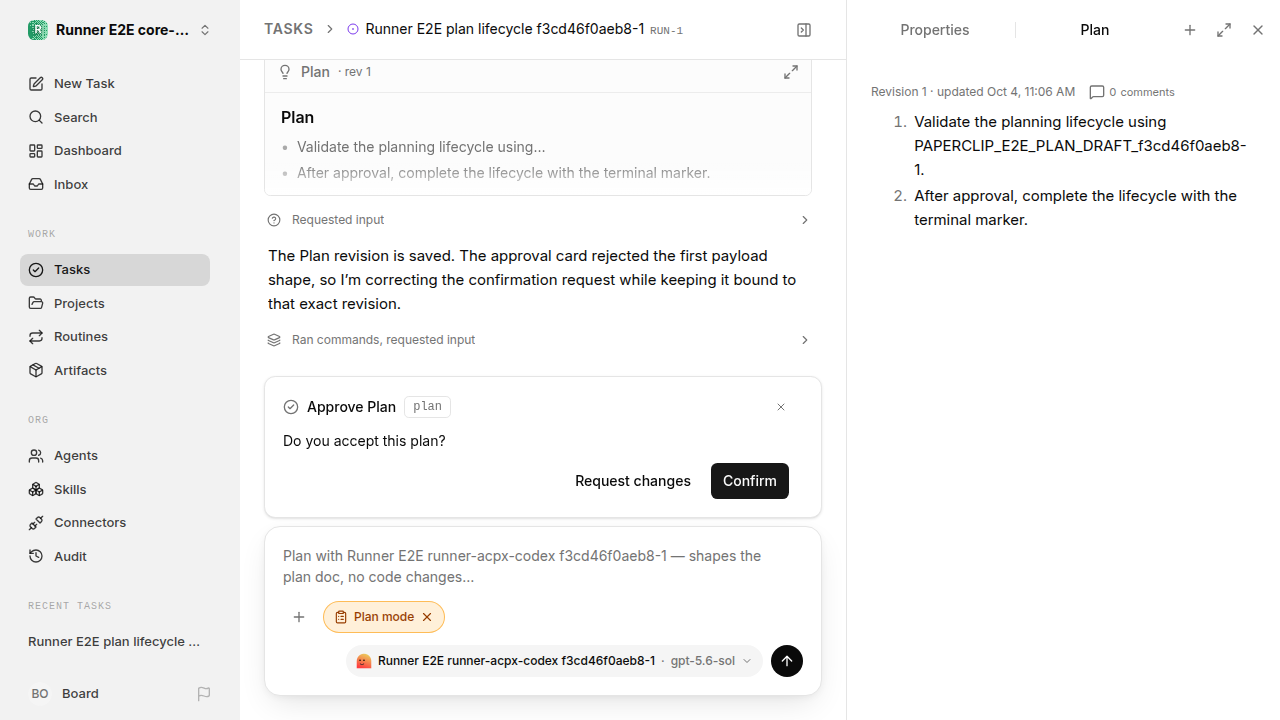Image resolution: width=1280 pixels, height=720 pixels.
Task: Focus the plan message input field
Action: pyautogui.click(x=542, y=566)
